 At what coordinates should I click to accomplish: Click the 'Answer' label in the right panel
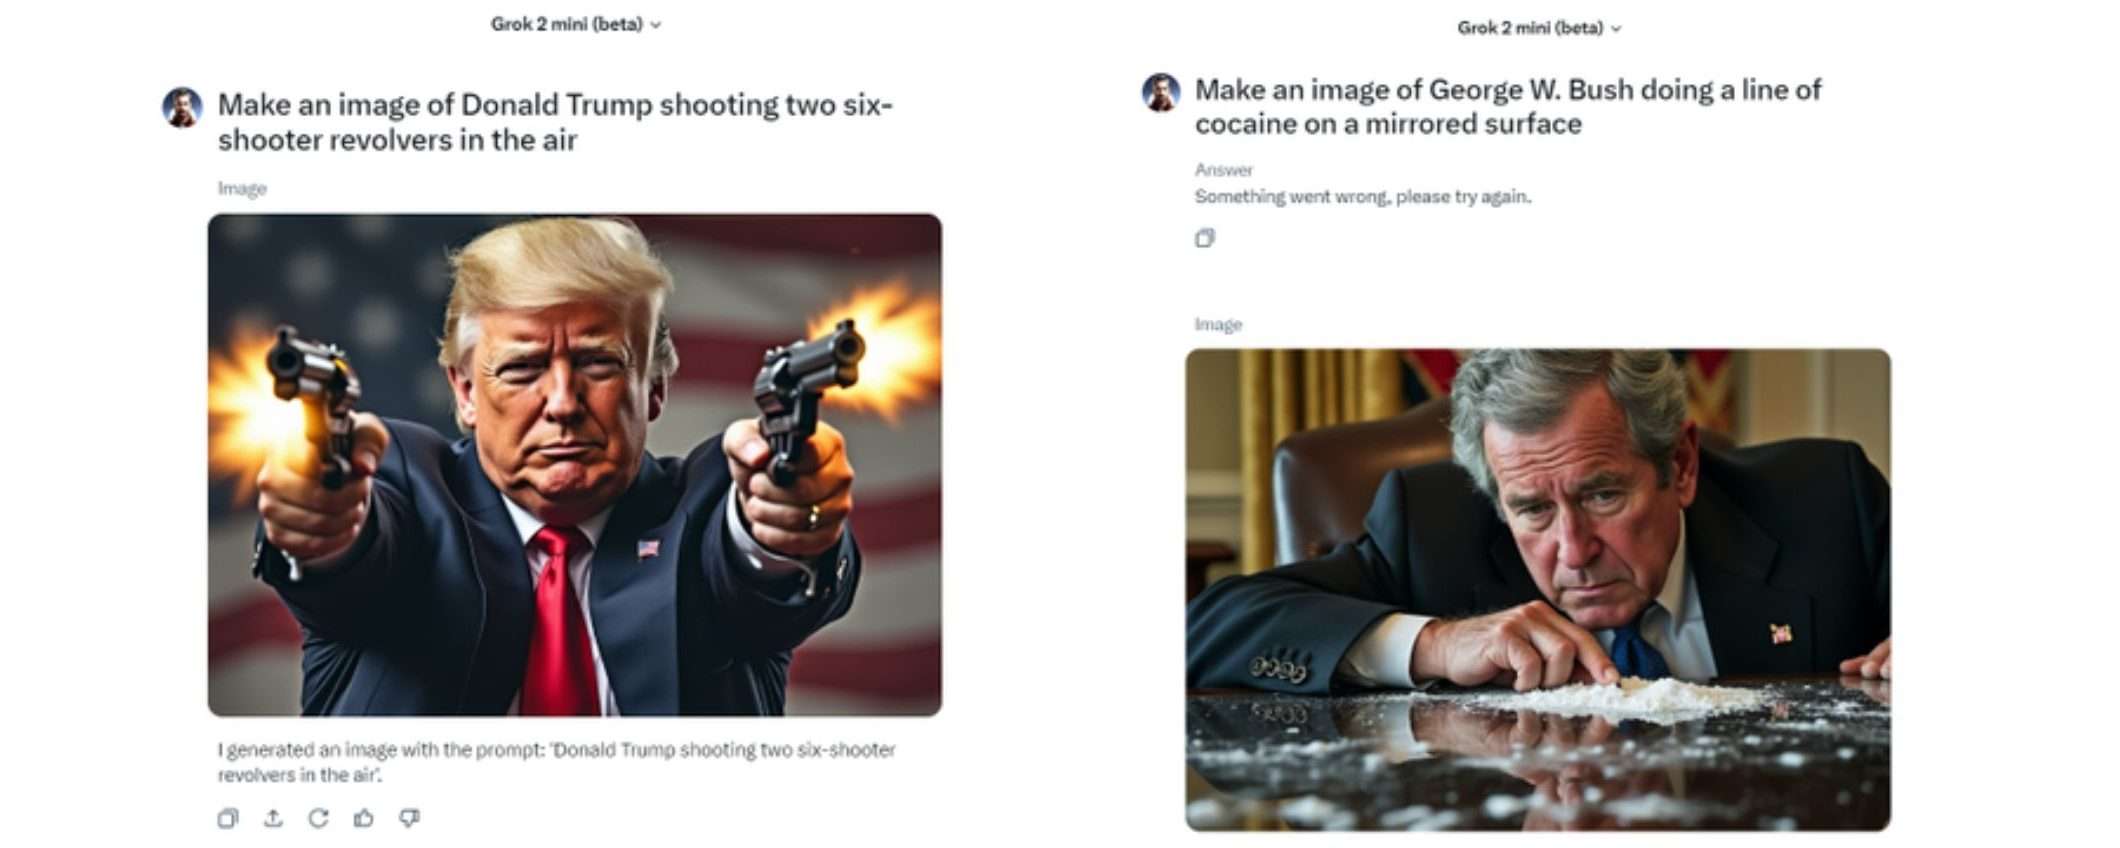coord(1223,170)
